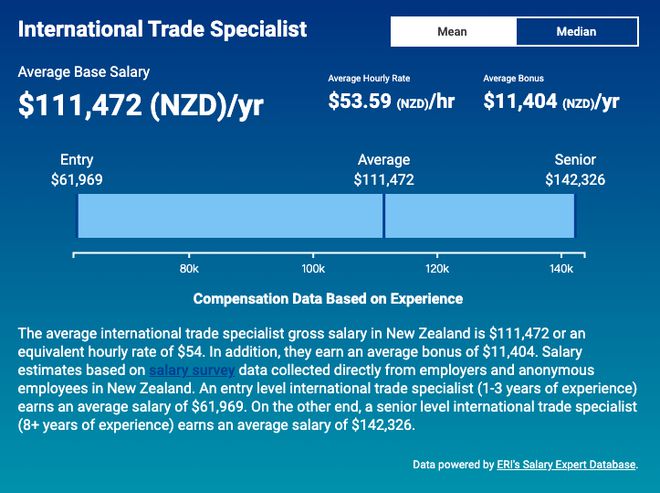Click the Entry $61,969 label
Screen dimensions: 660x493
pyautogui.click(x=77, y=170)
